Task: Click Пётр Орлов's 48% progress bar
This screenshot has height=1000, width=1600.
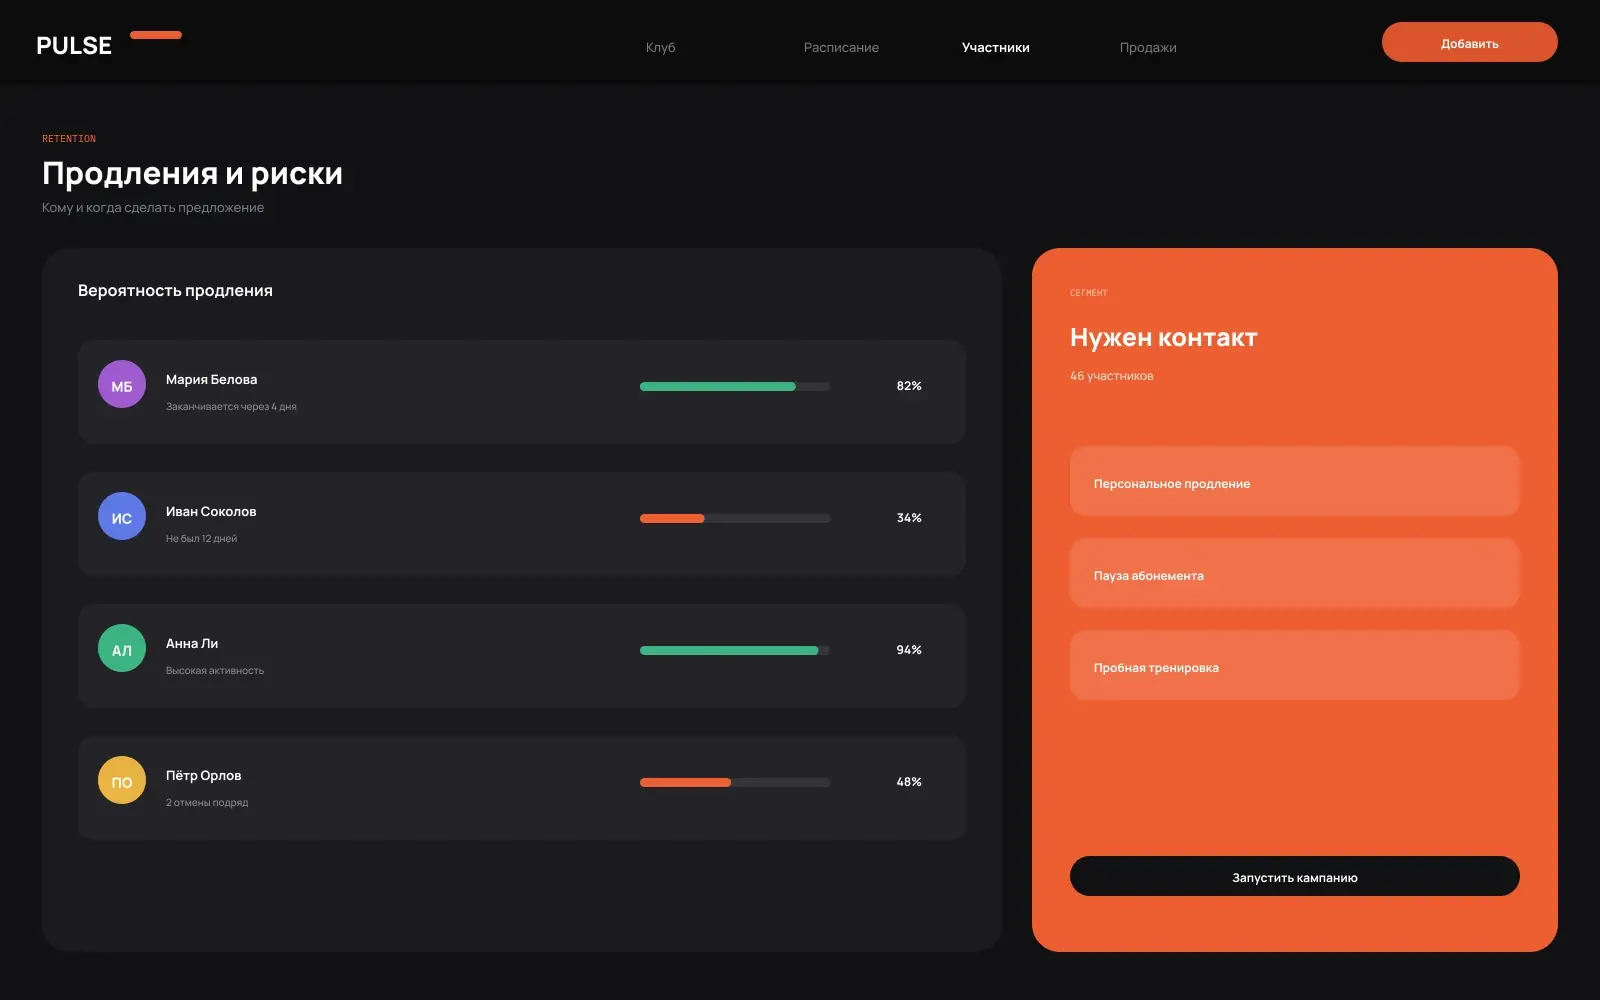Action: [x=735, y=782]
